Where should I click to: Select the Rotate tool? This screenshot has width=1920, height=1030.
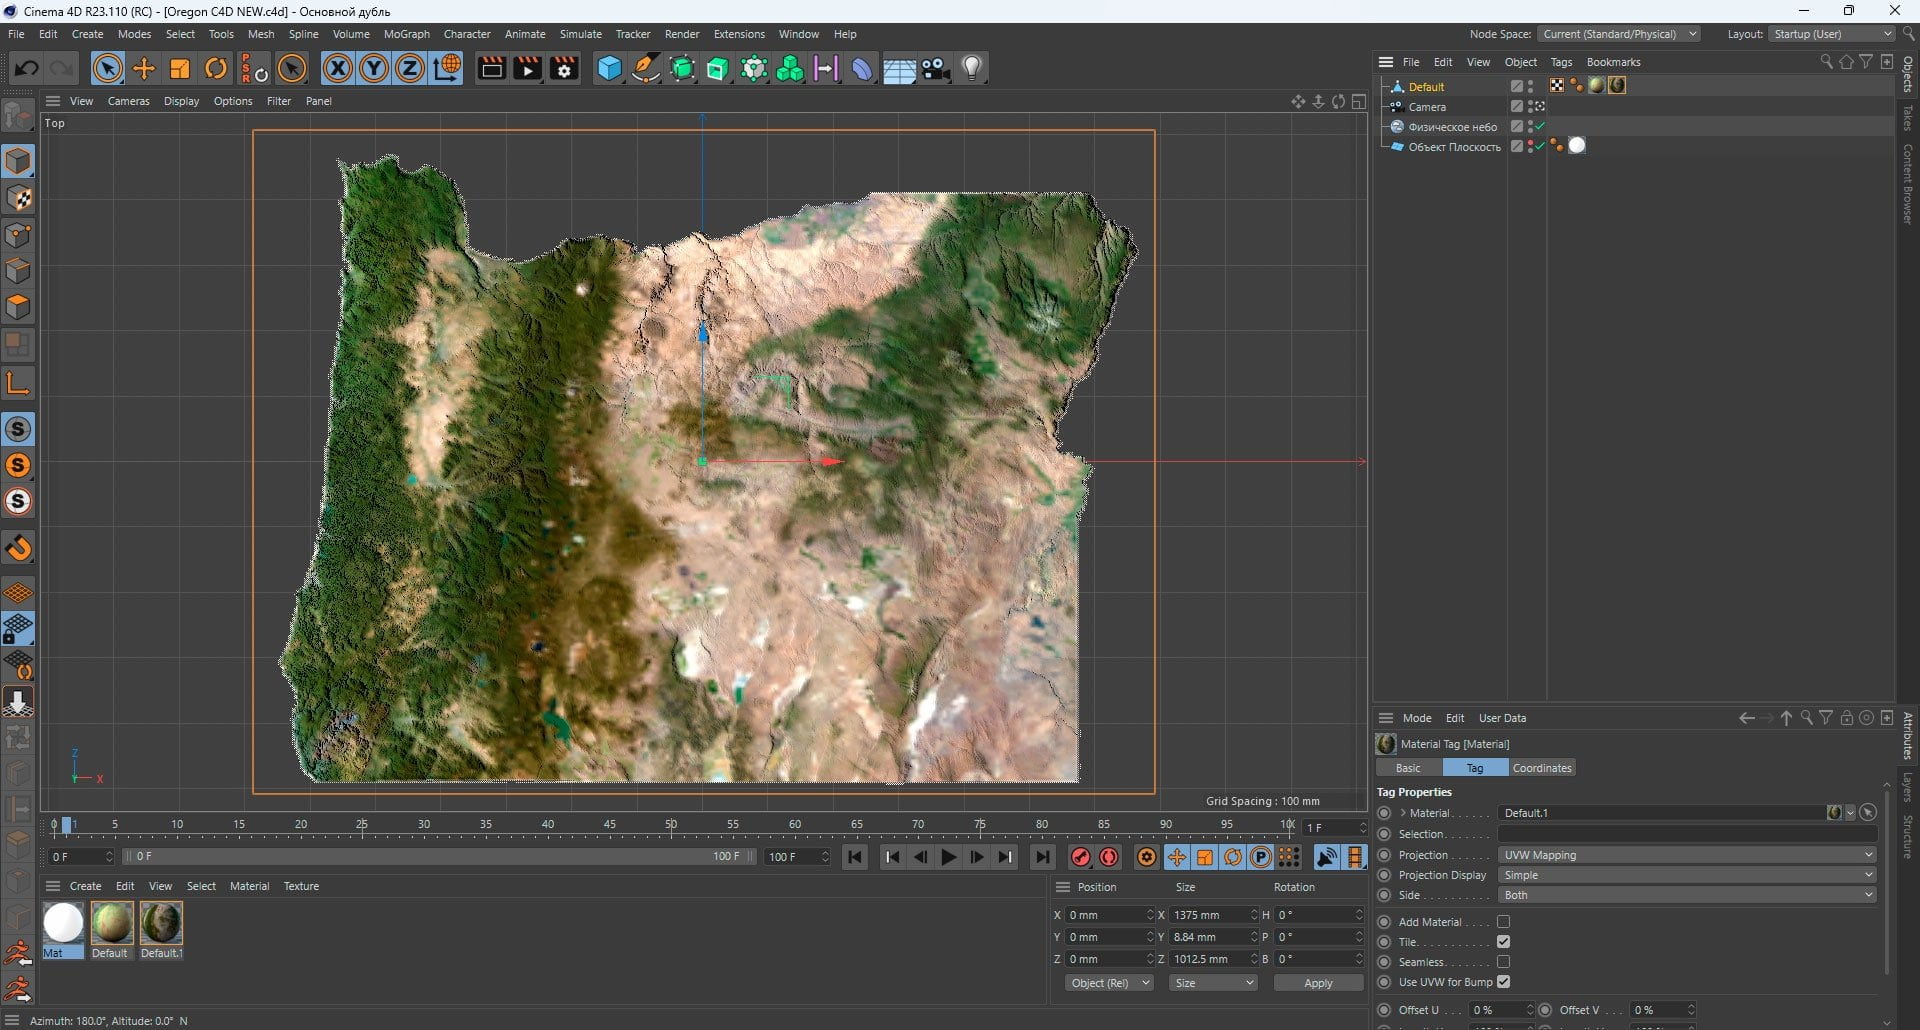click(216, 68)
